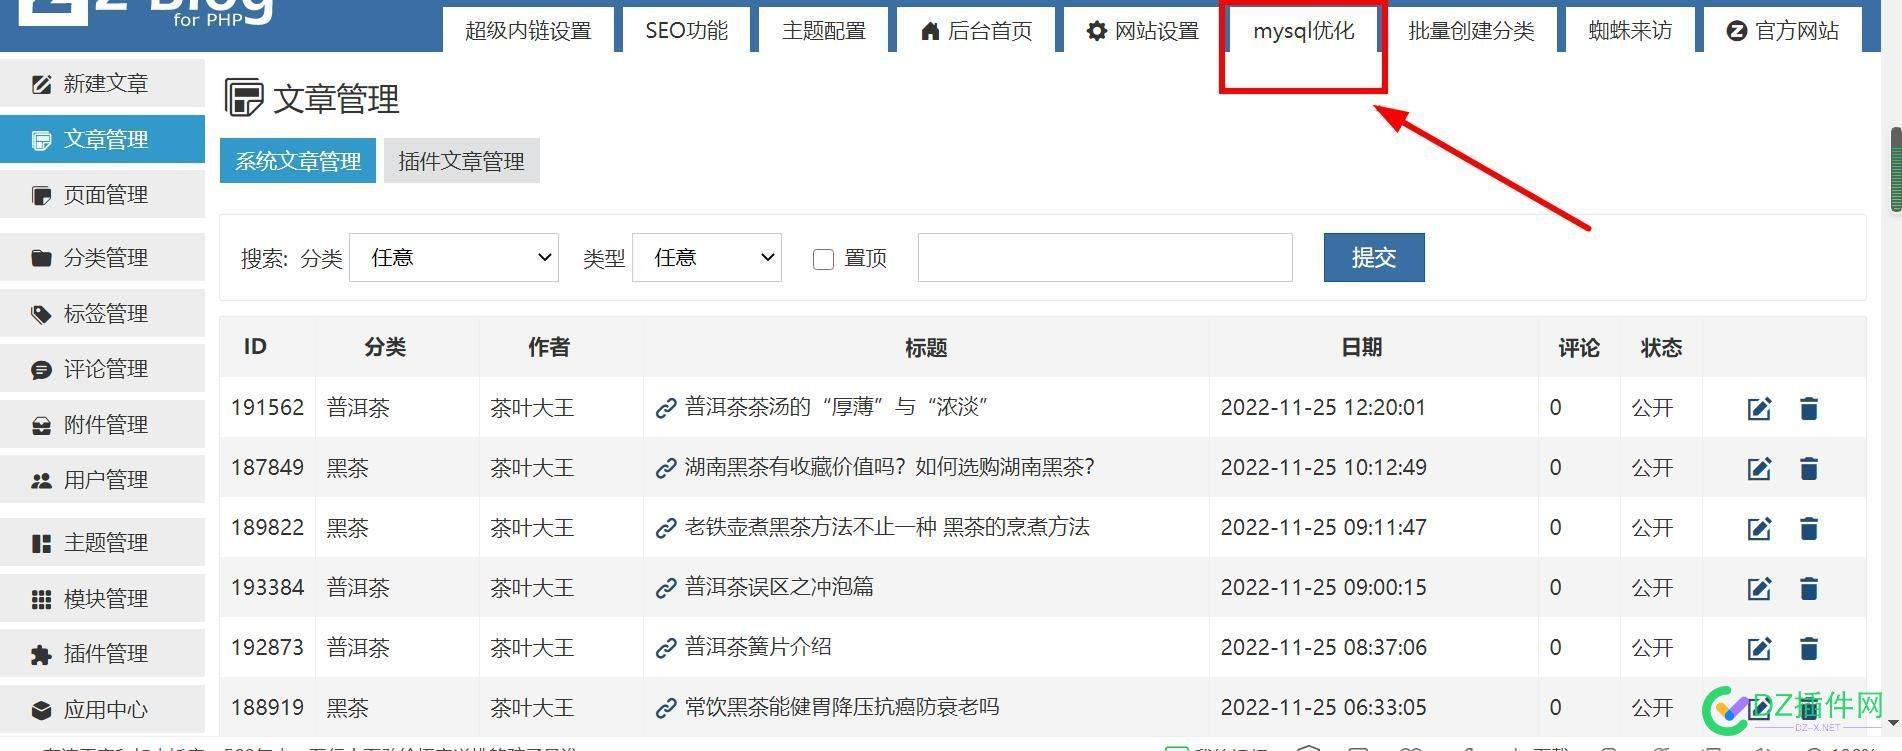Edit article 193384 with pencil icon

1759,588
